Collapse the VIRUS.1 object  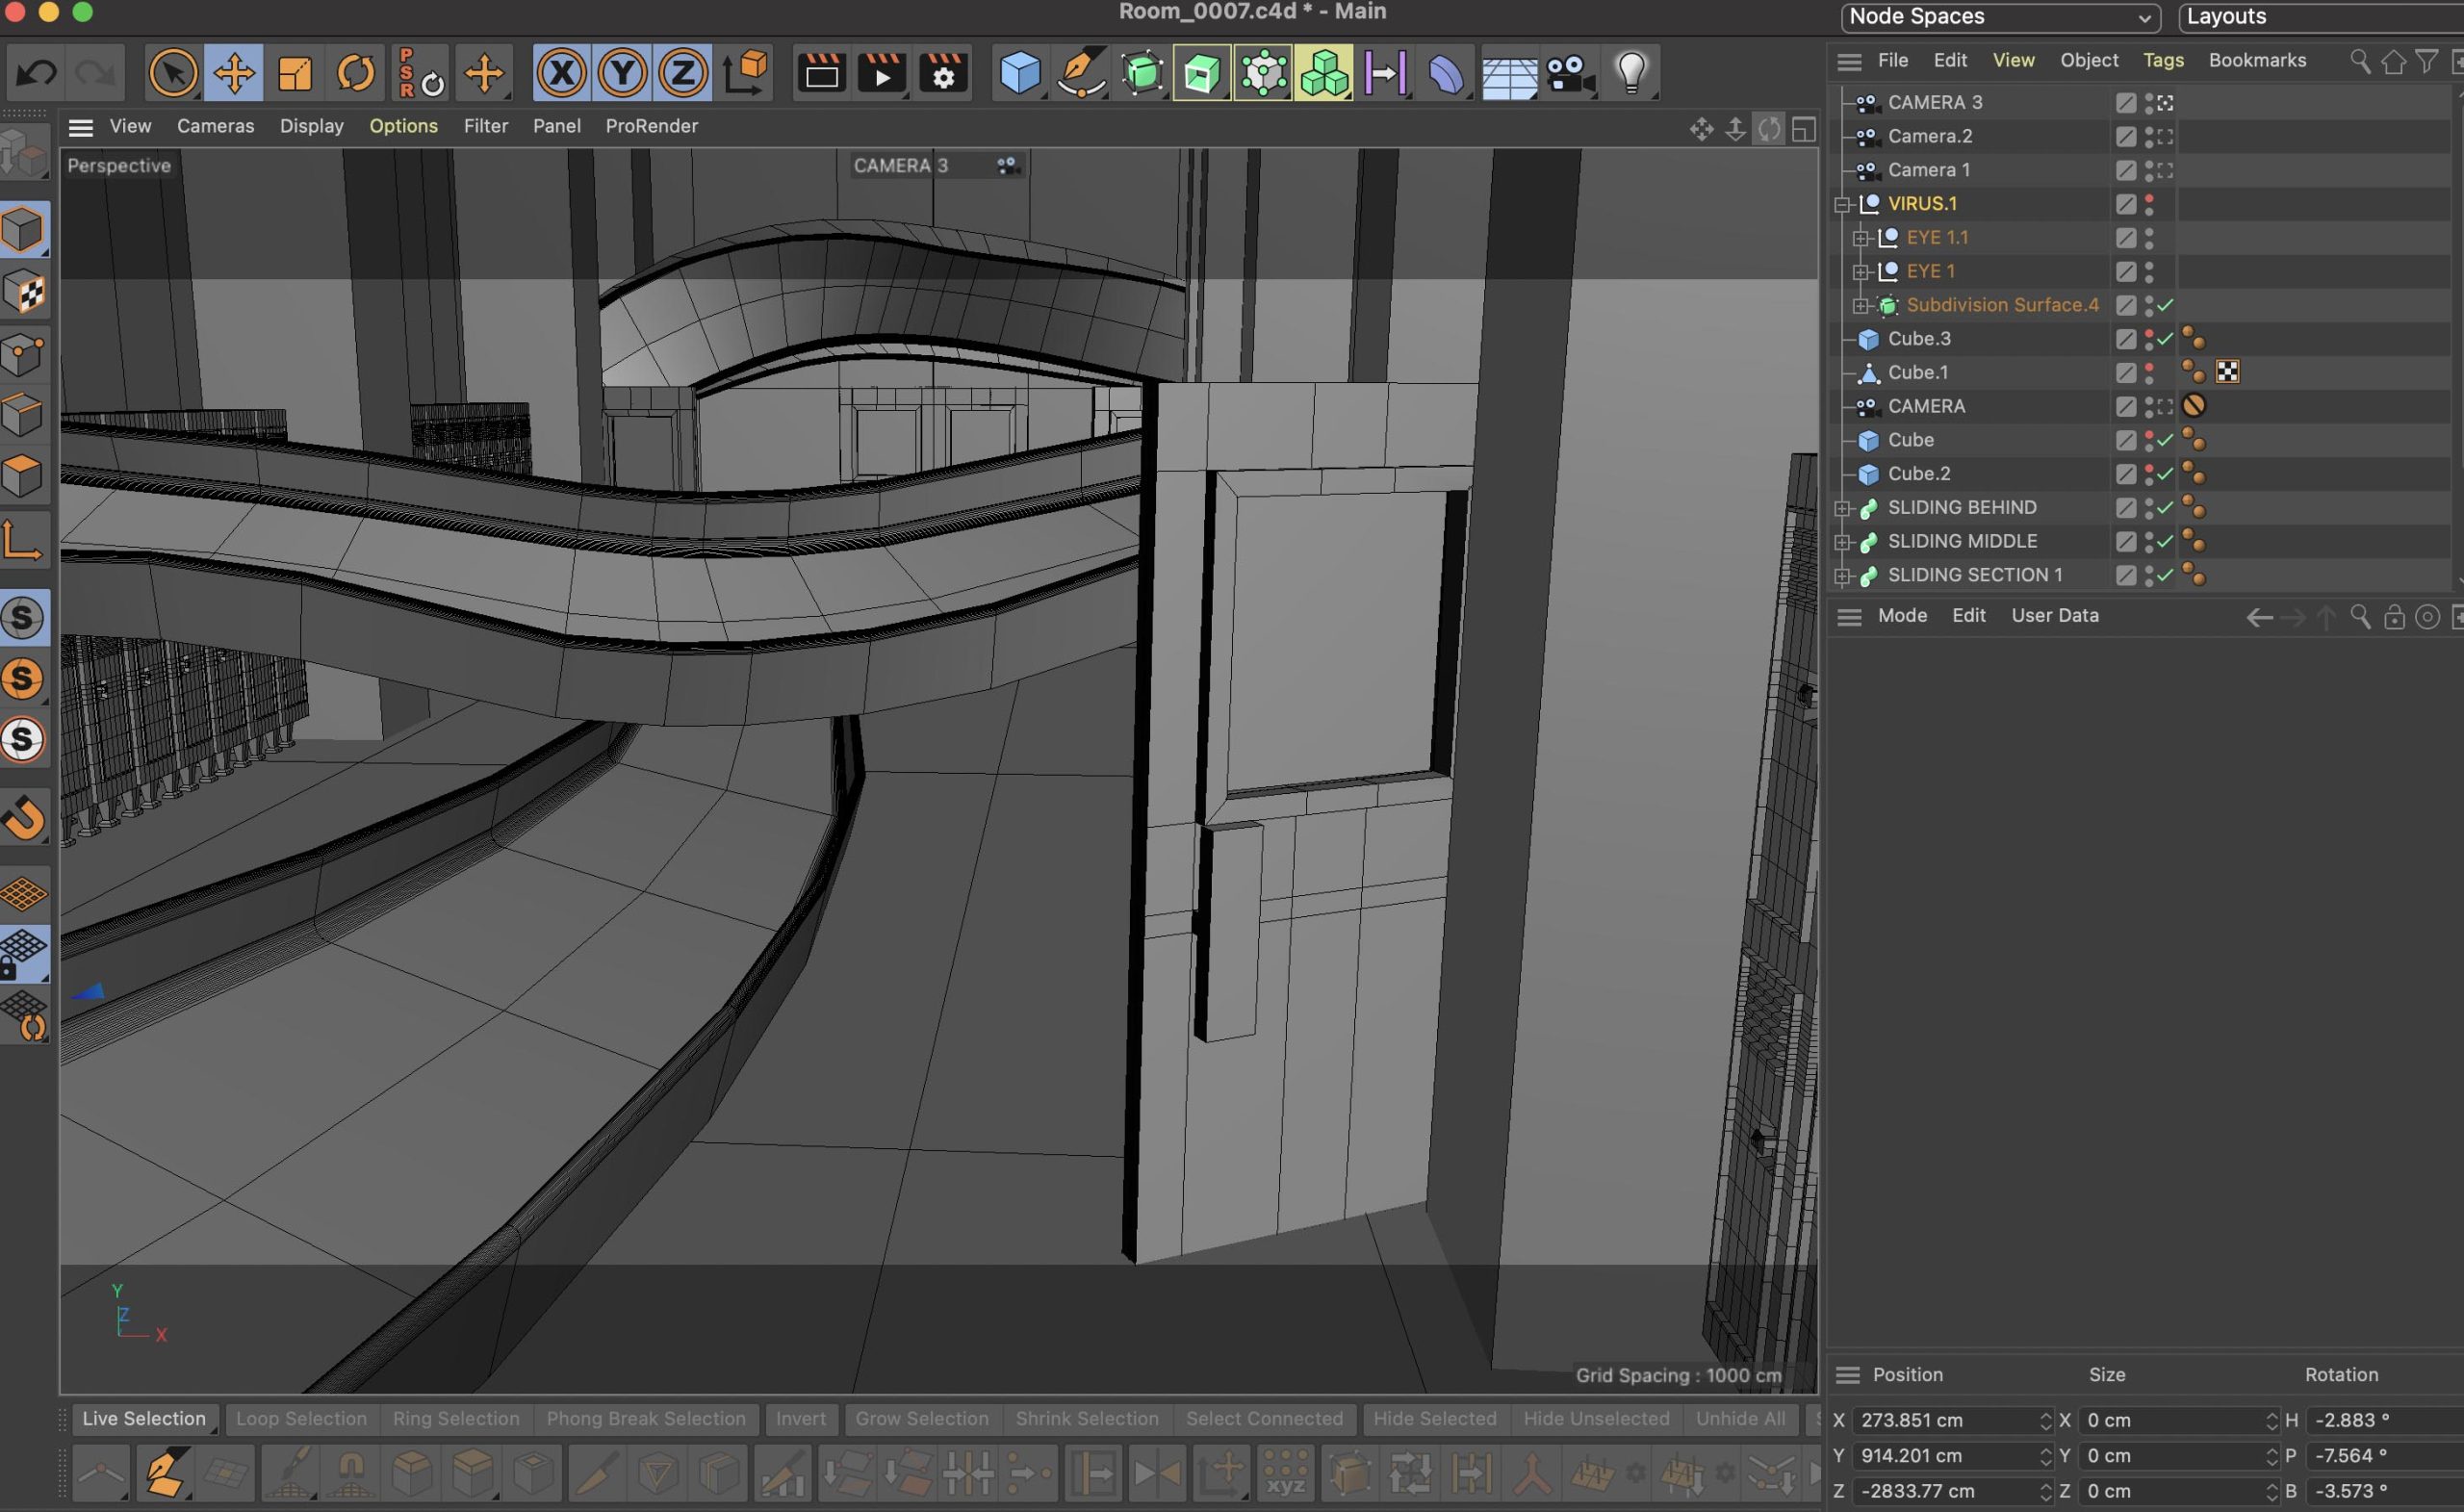point(1842,204)
